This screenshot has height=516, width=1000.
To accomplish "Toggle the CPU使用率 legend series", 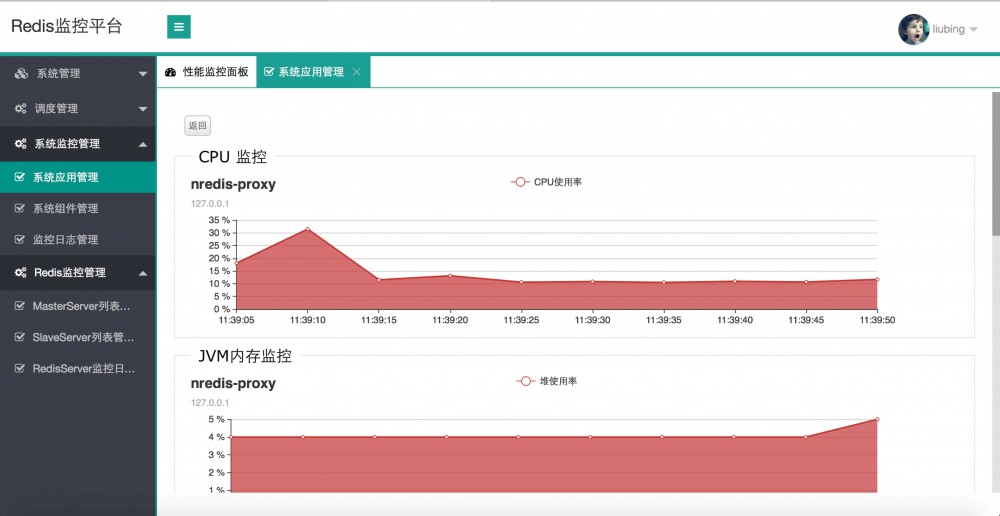I will pos(546,182).
